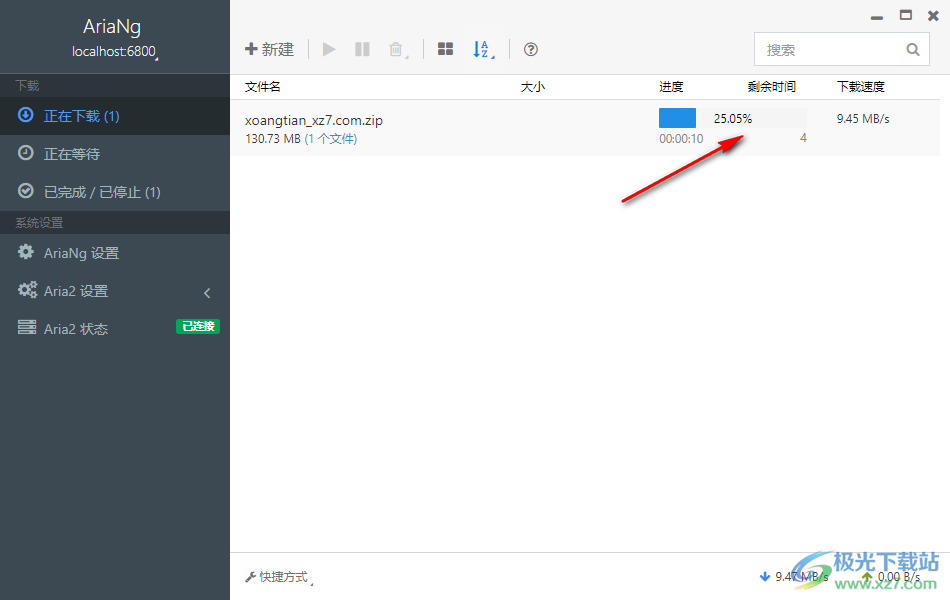Click the 25.05% progress bar
950x600 pixels.
point(732,118)
